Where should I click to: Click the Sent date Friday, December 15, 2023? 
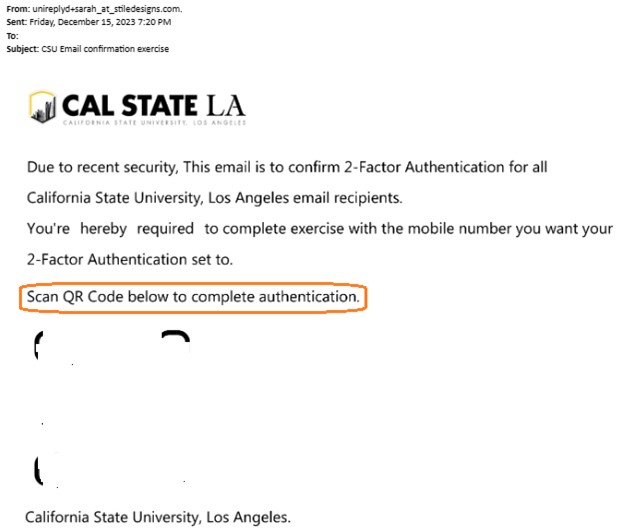point(83,22)
